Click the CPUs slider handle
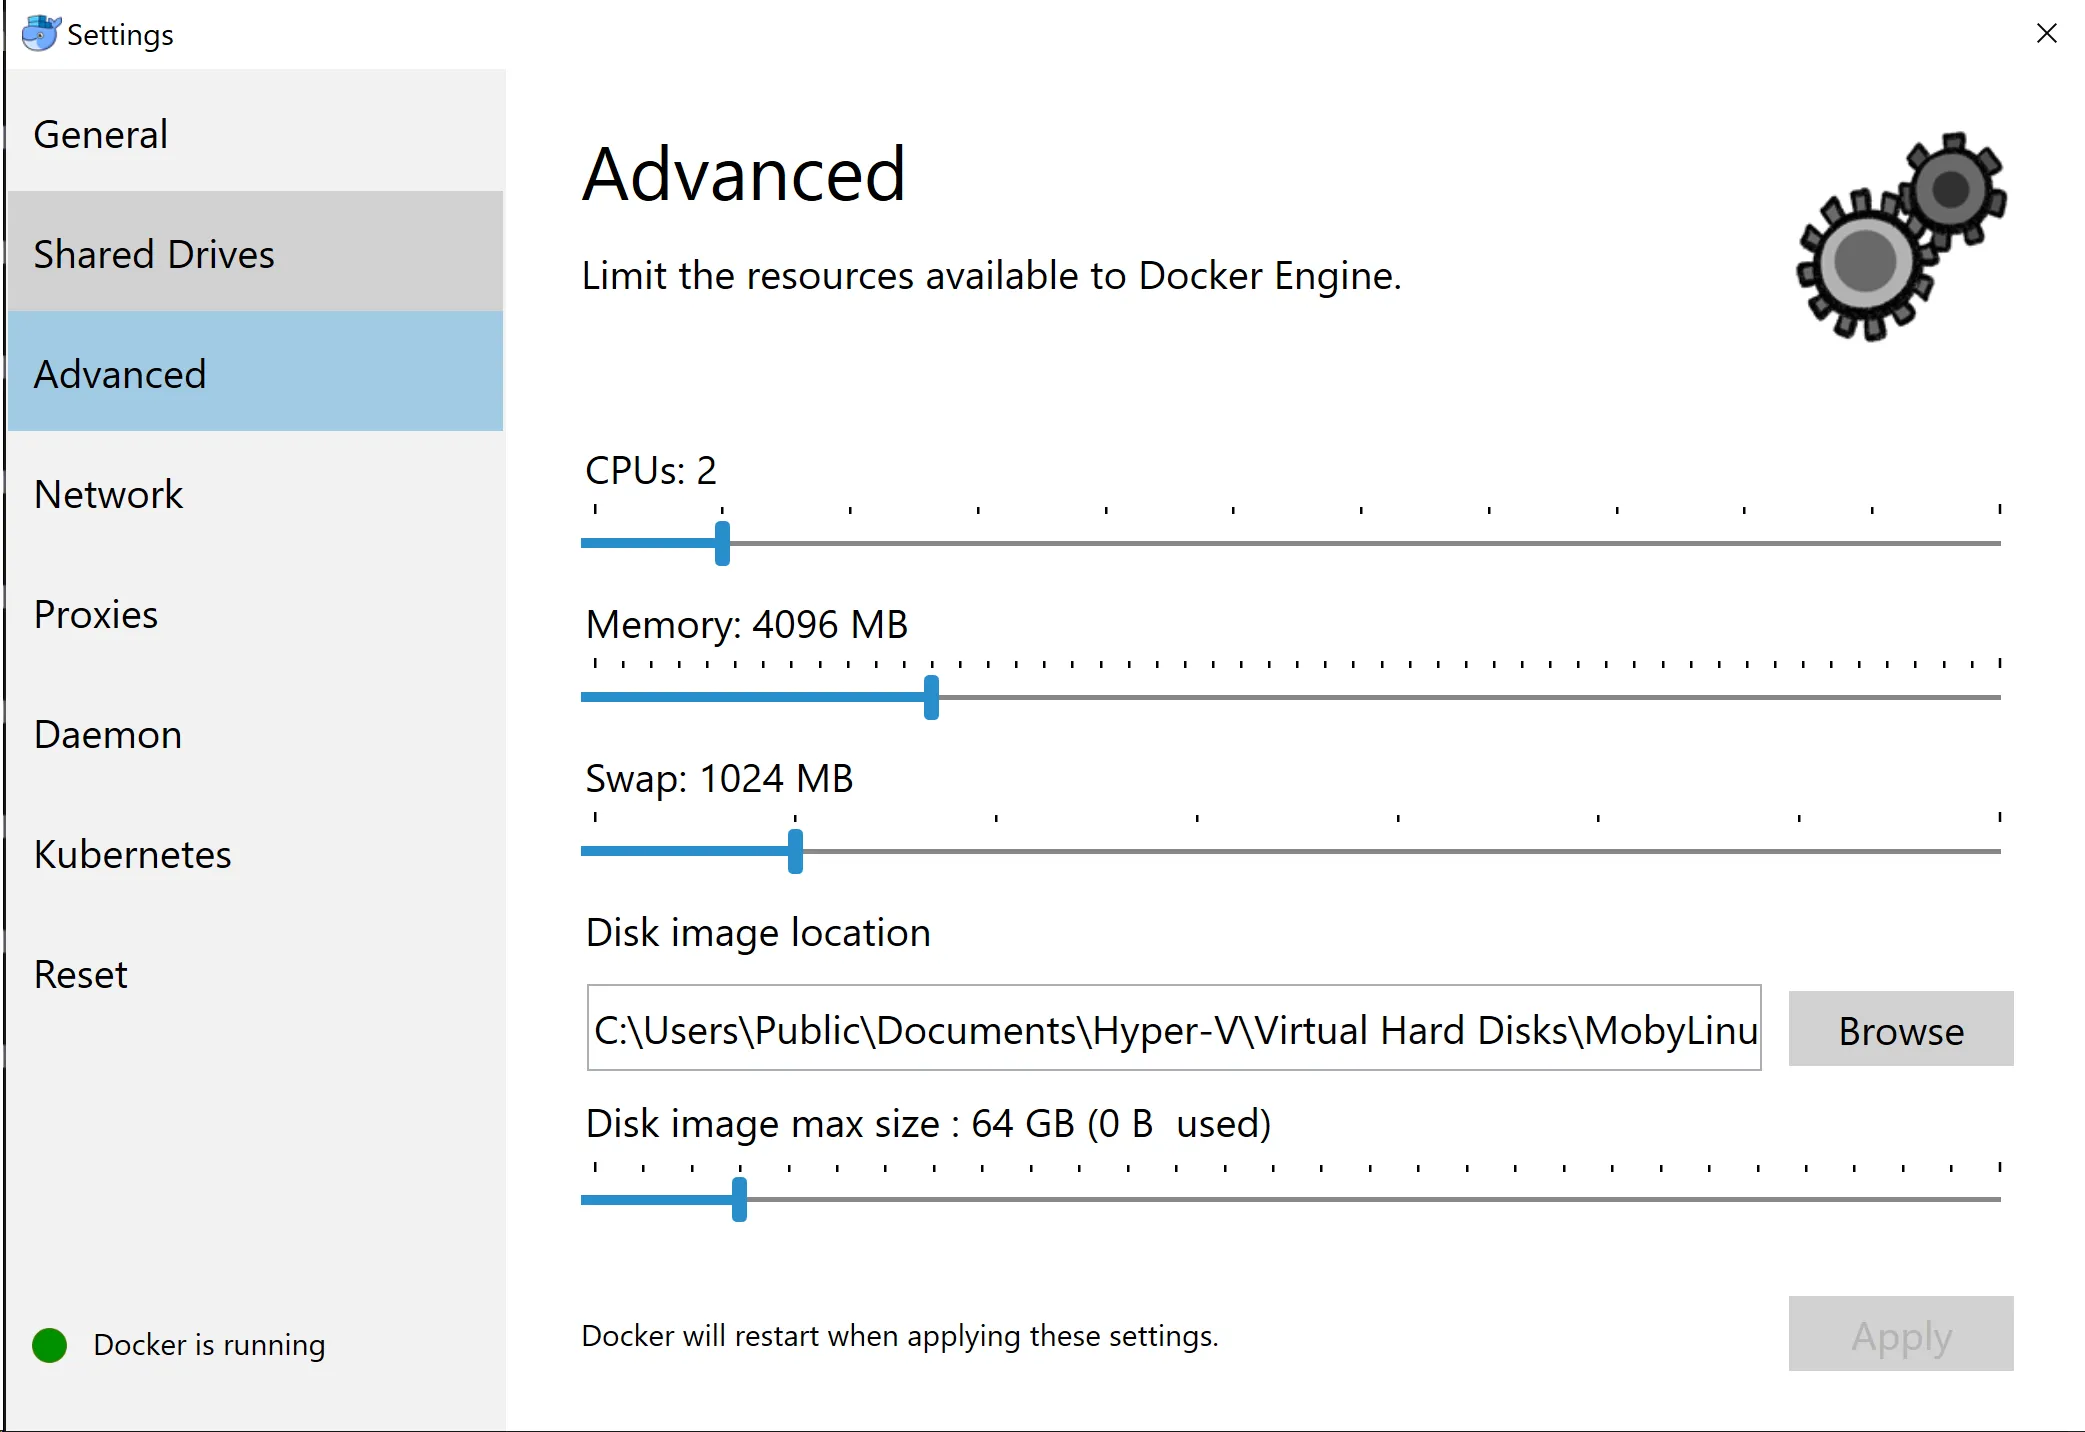This screenshot has width=2085, height=1432. click(722, 543)
